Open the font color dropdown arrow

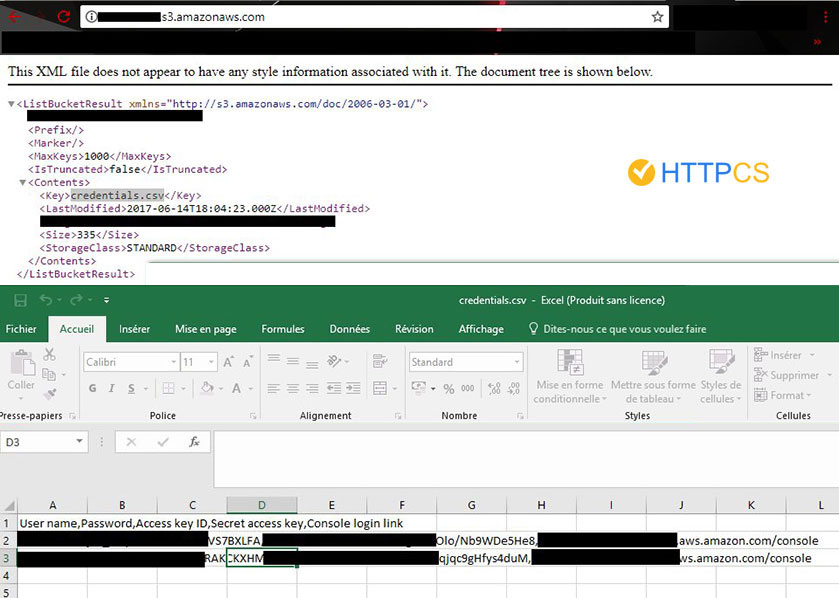[x=251, y=388]
